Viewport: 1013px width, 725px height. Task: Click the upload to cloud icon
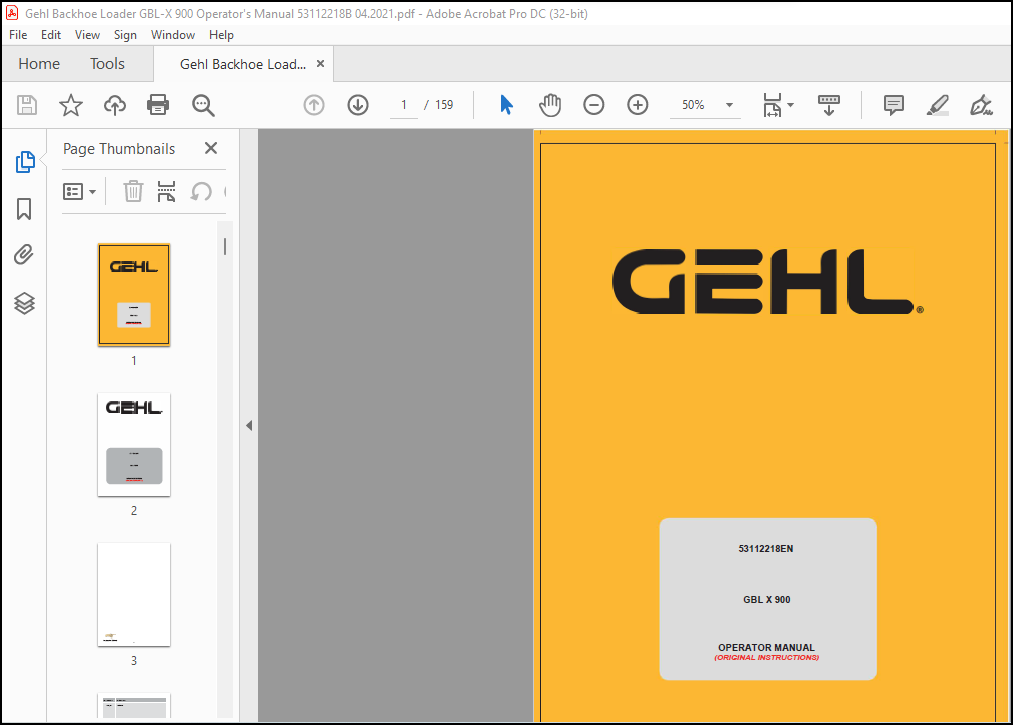click(x=114, y=105)
